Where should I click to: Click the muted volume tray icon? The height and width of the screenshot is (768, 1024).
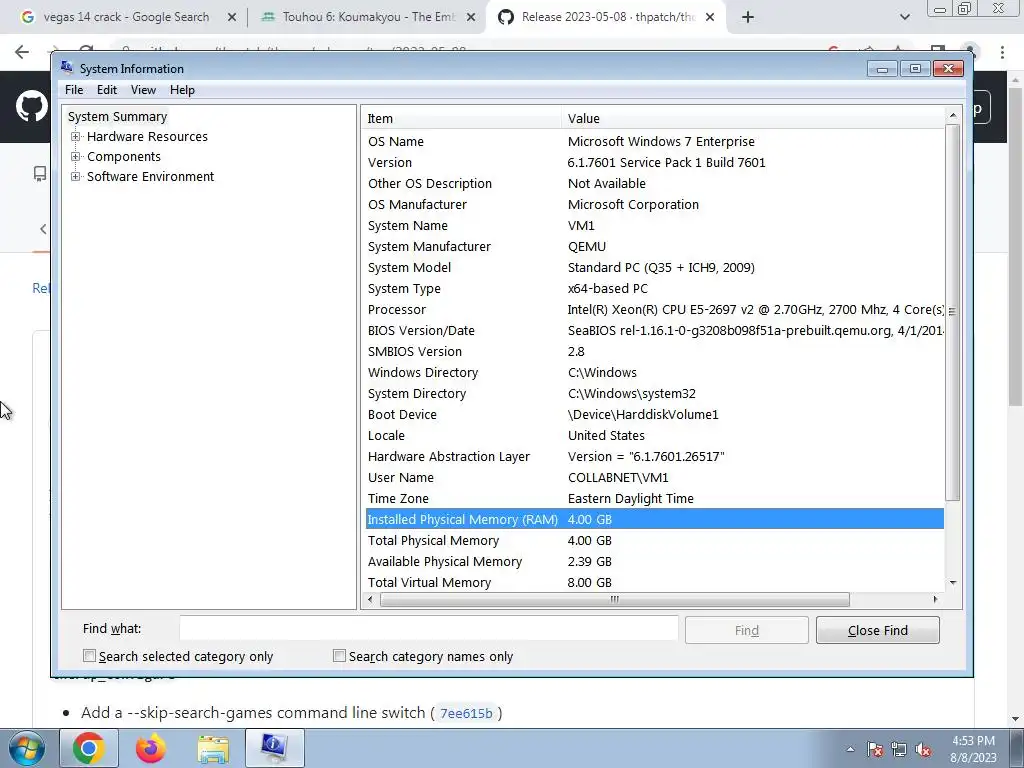(923, 749)
